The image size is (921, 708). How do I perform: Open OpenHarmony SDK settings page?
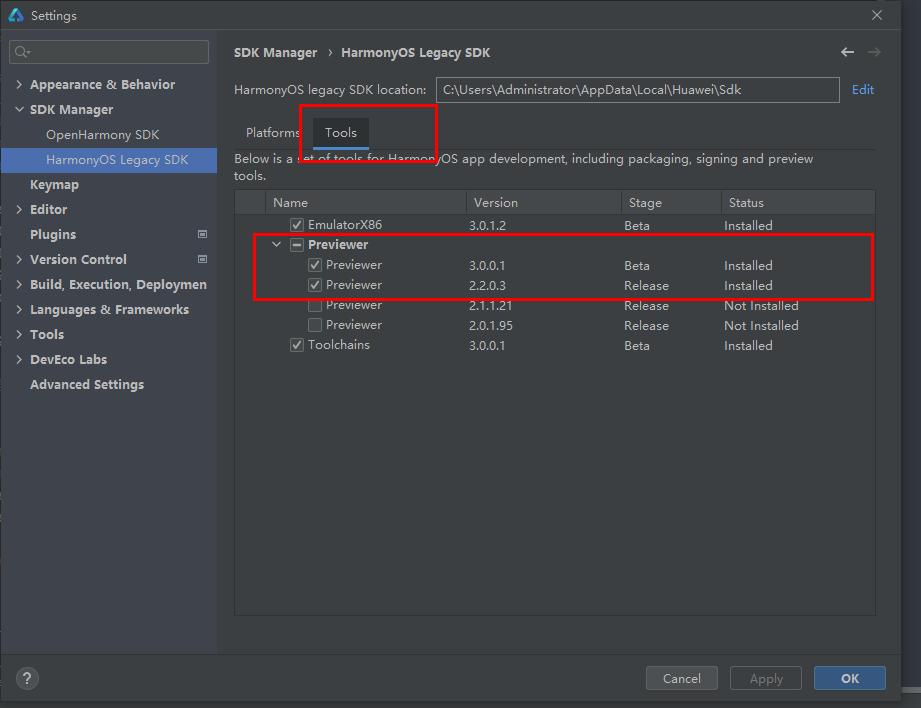pos(103,135)
